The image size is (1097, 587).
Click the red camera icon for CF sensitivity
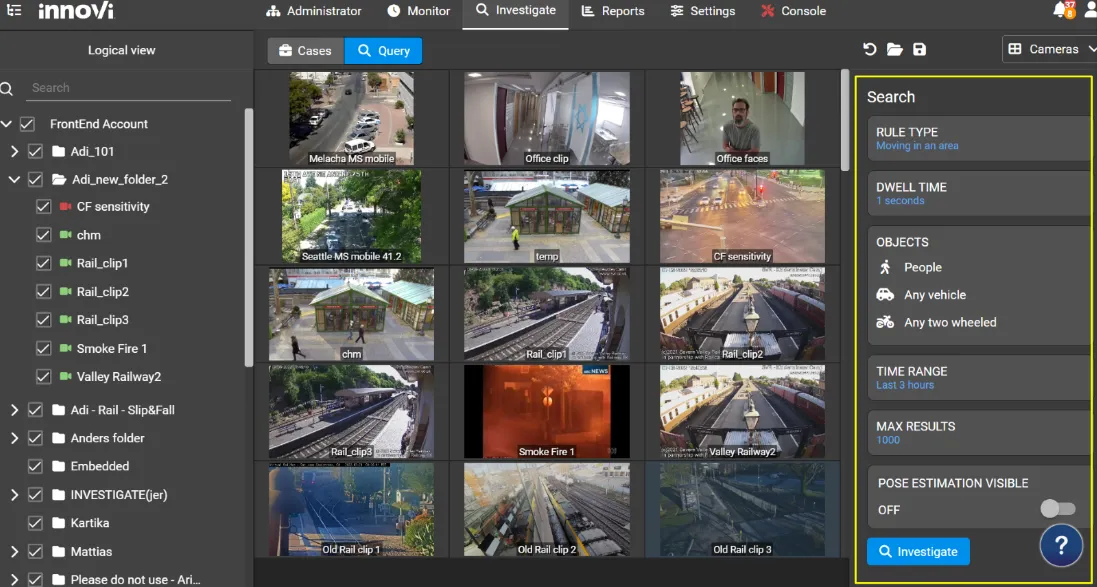pyautogui.click(x=66, y=206)
